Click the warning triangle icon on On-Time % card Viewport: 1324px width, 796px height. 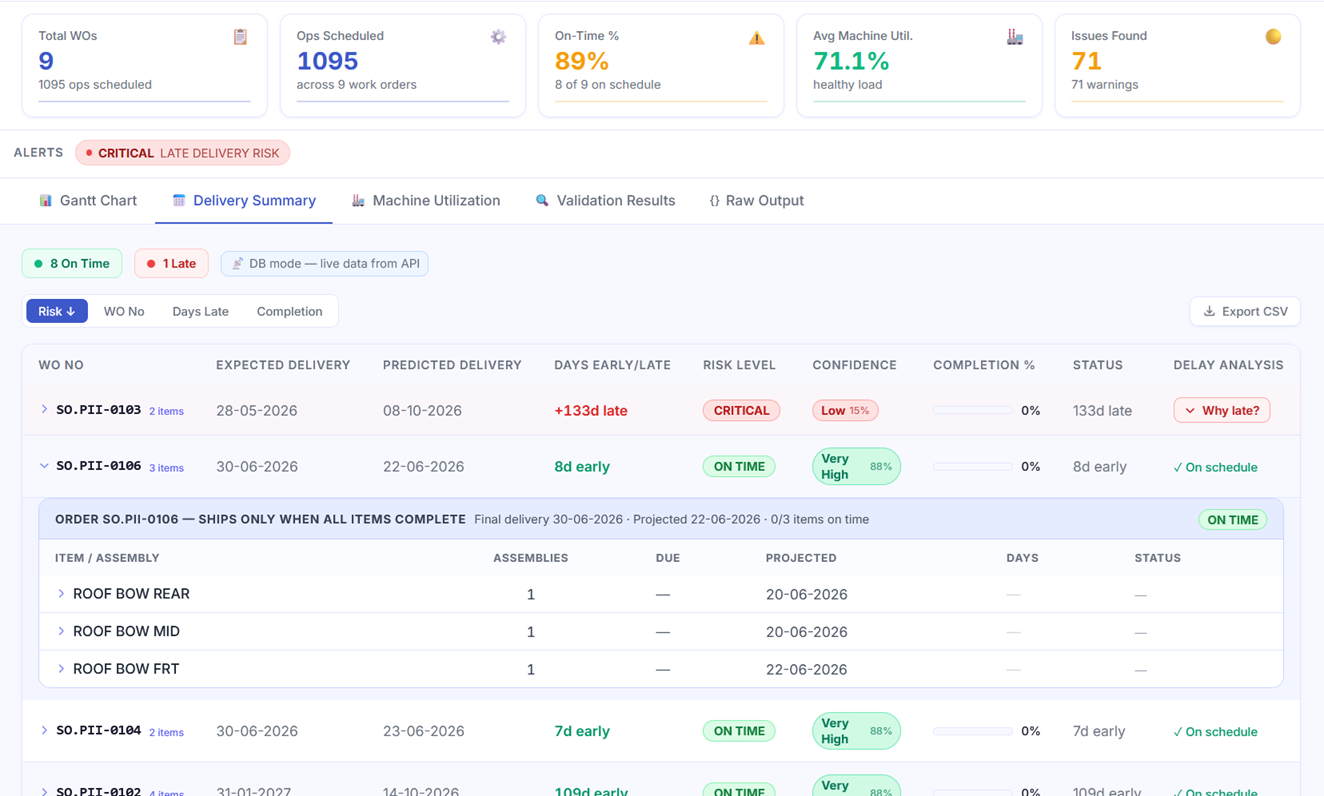point(757,38)
